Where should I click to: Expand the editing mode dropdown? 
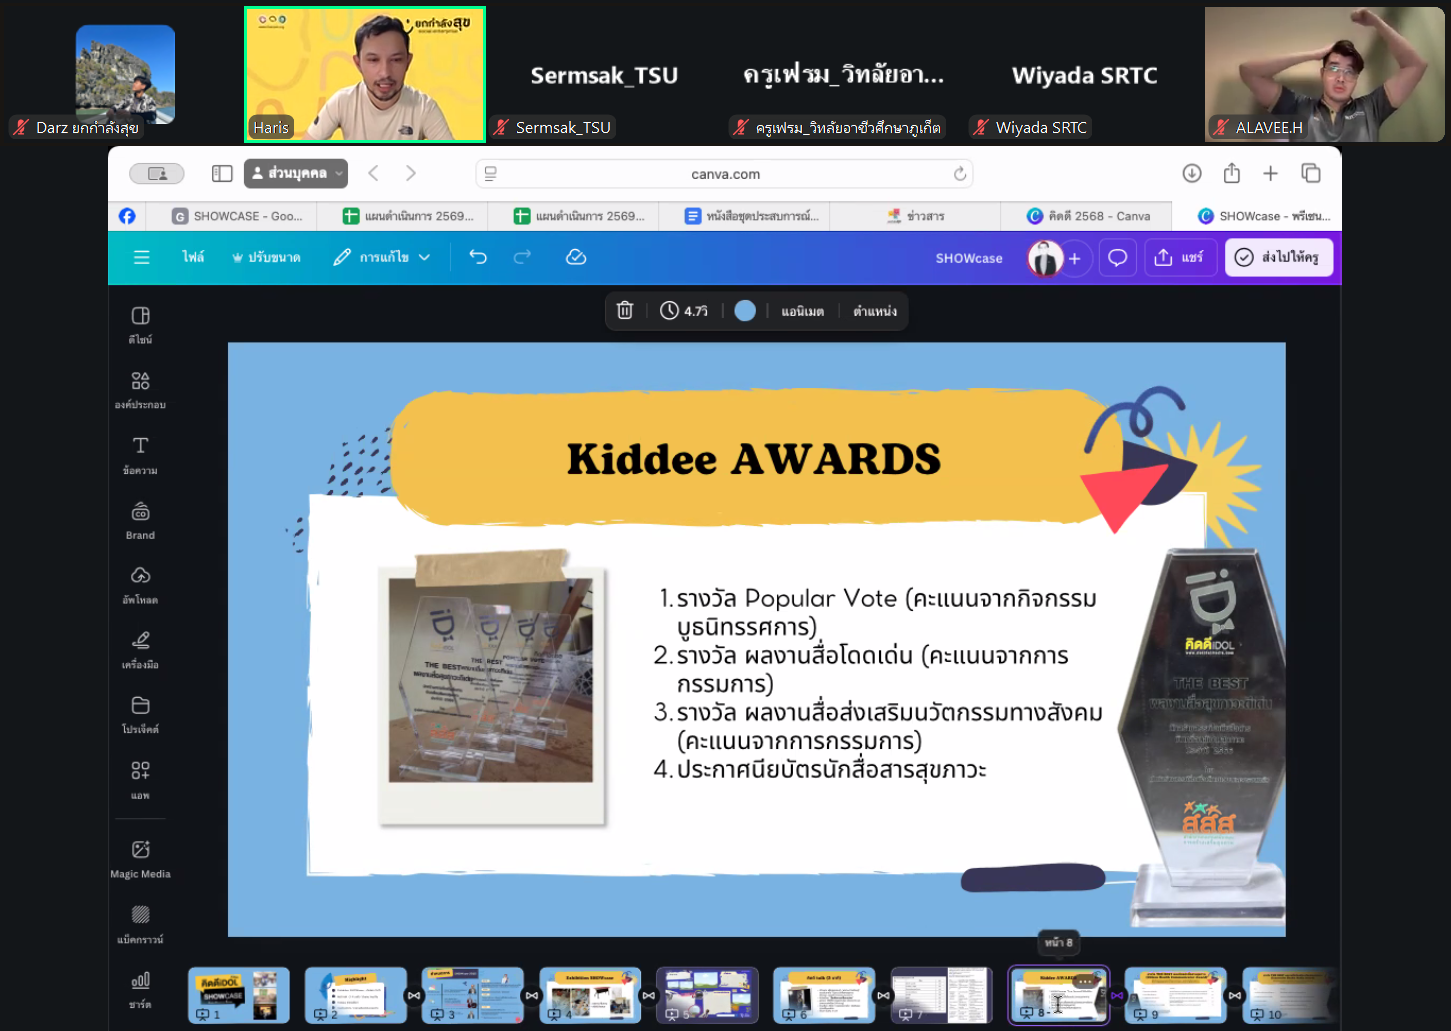click(382, 257)
